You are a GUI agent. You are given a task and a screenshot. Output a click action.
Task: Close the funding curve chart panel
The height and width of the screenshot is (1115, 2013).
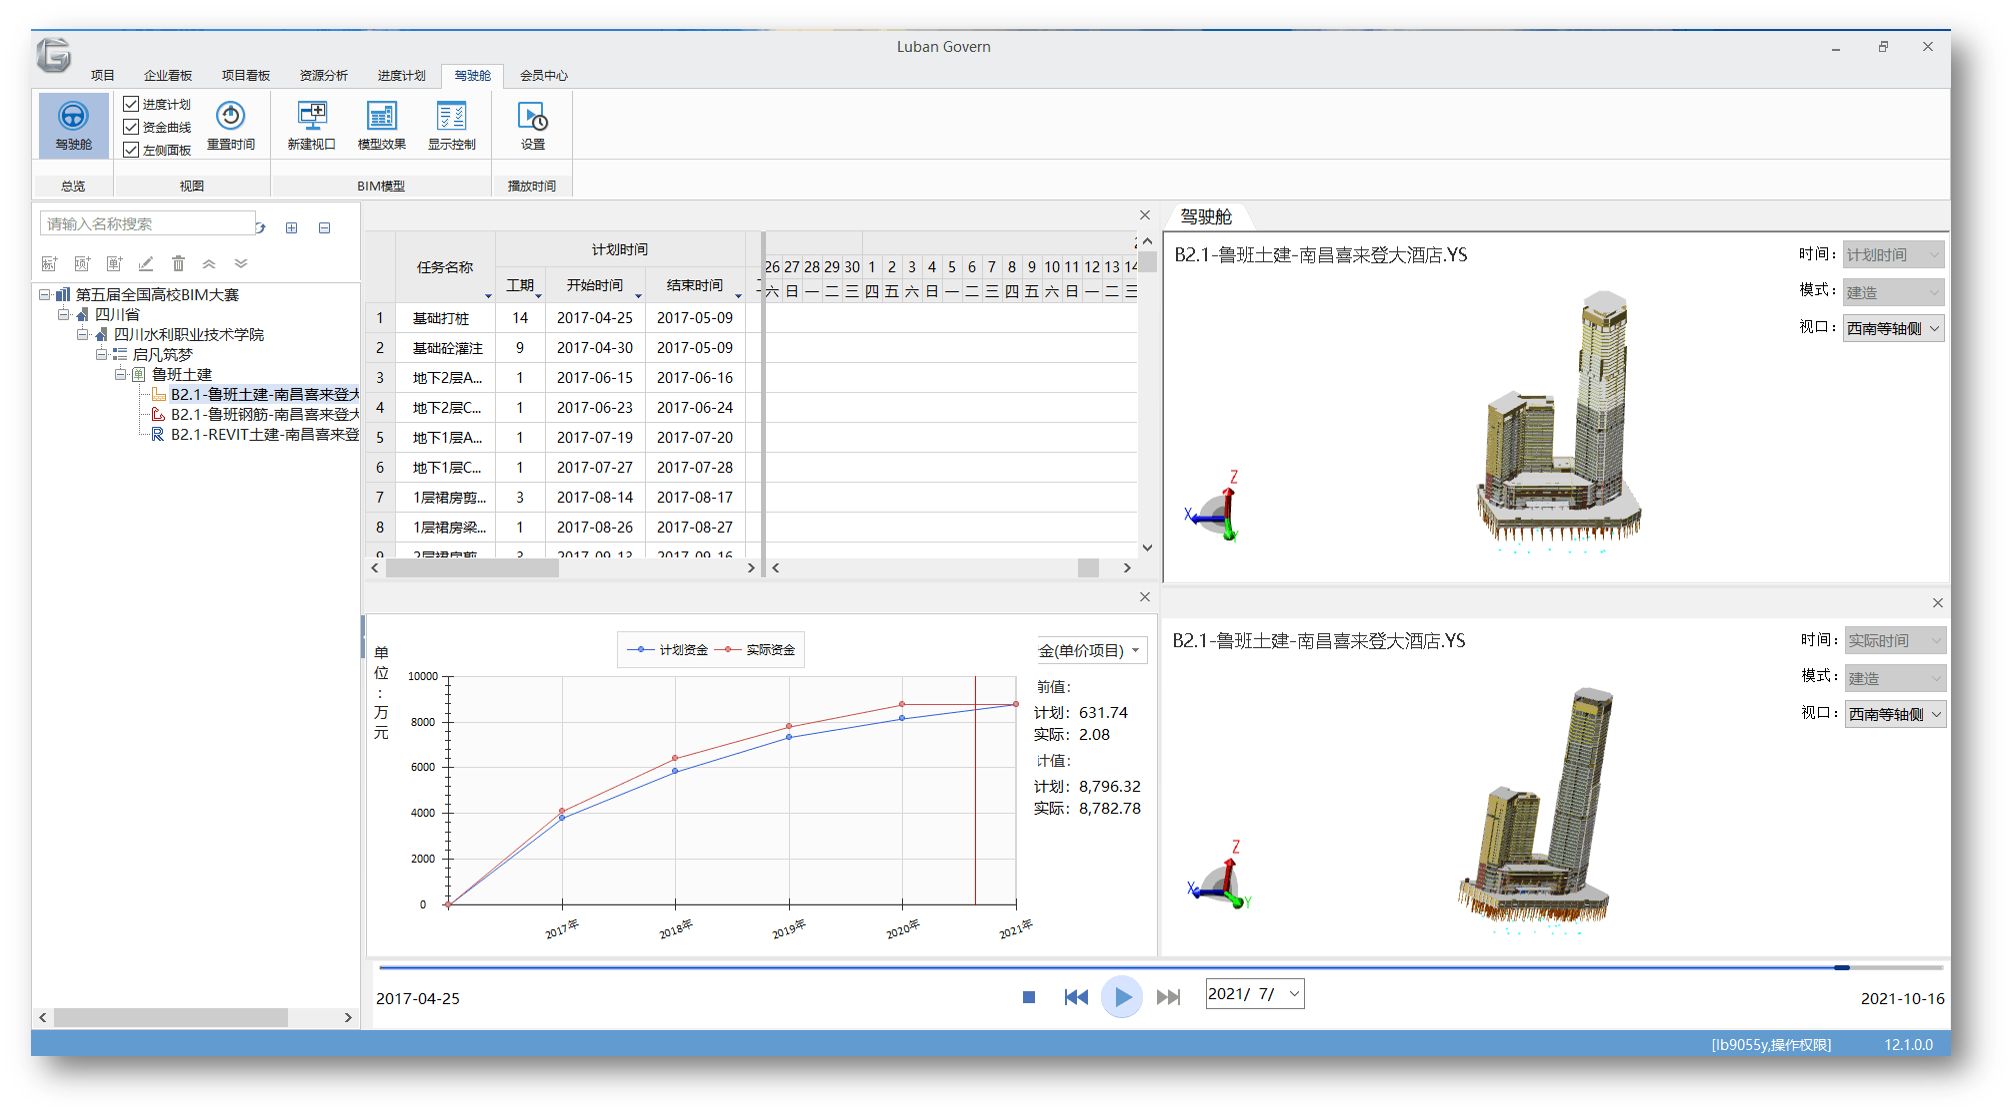(x=1145, y=597)
